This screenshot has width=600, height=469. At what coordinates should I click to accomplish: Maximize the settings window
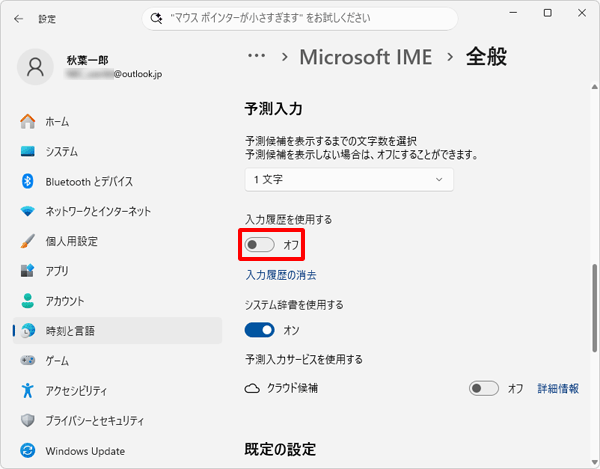coord(548,13)
